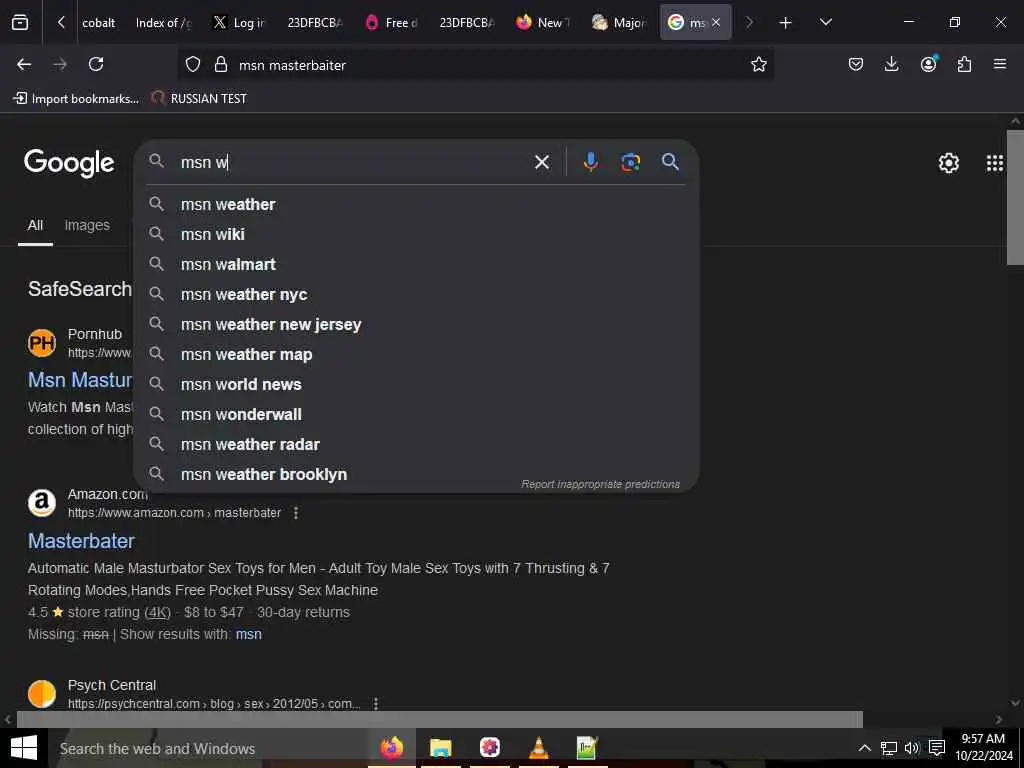Select suggestion msn wonderwall
Screen dimensions: 1024x768
pos(416,415)
